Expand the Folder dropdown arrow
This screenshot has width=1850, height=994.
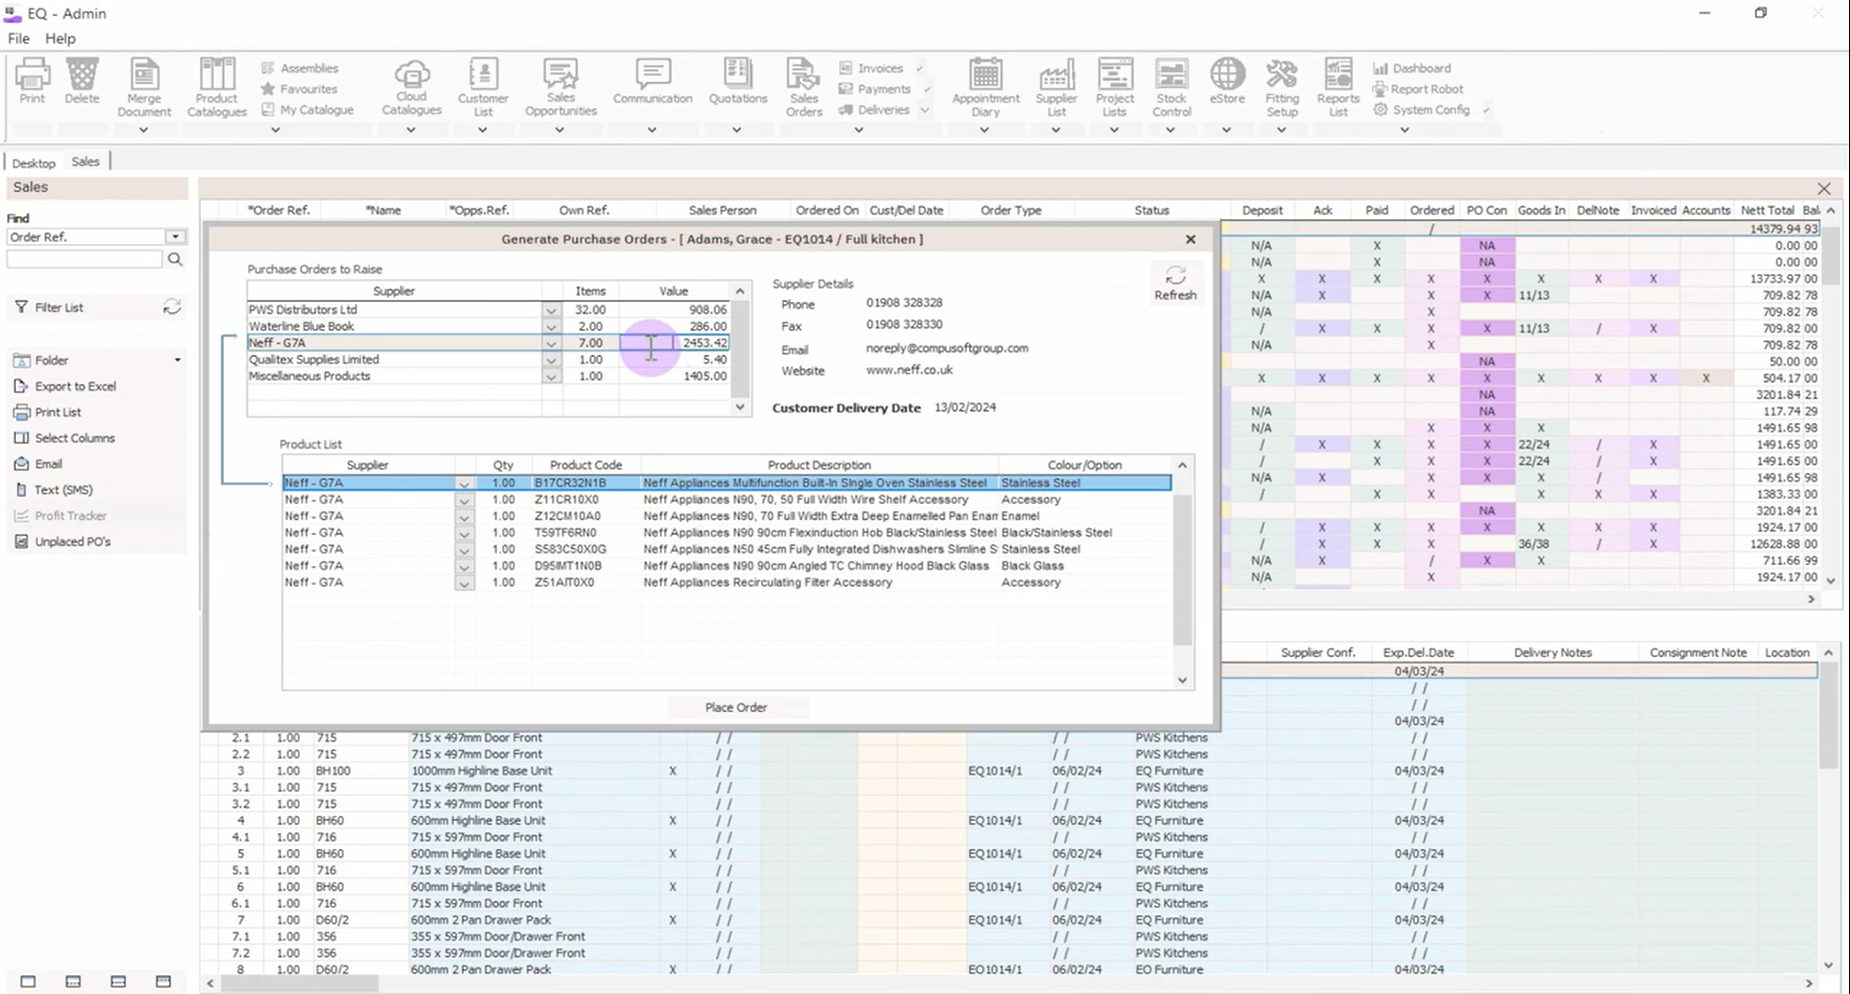(x=177, y=360)
